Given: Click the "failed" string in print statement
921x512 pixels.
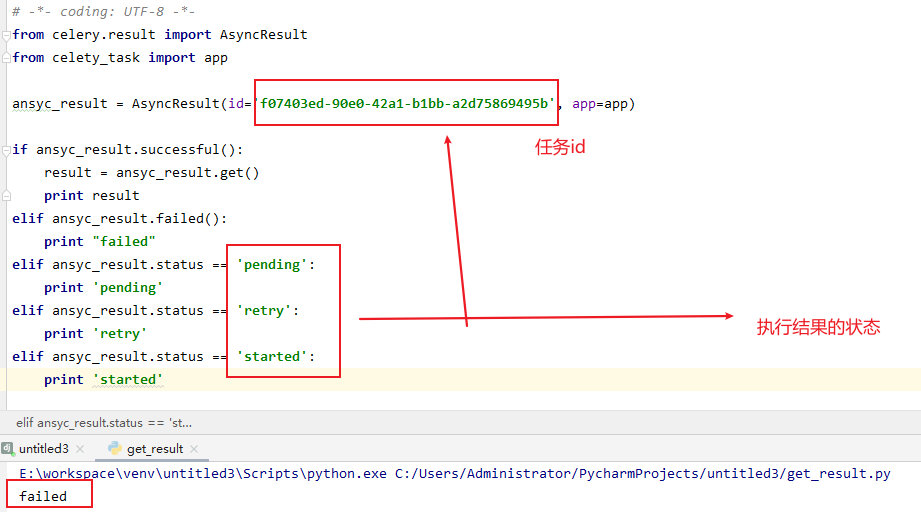Looking at the screenshot, I should click(124, 242).
